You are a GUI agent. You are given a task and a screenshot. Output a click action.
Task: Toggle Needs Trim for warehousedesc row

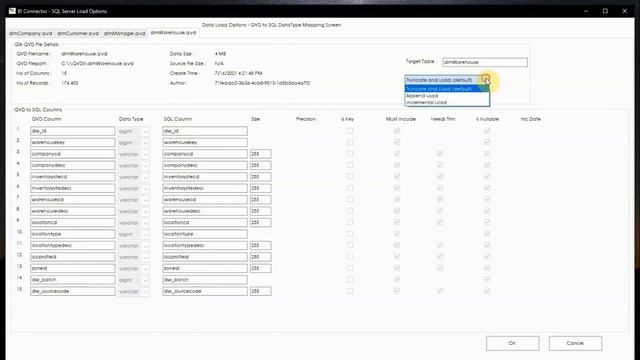[x=440, y=211]
